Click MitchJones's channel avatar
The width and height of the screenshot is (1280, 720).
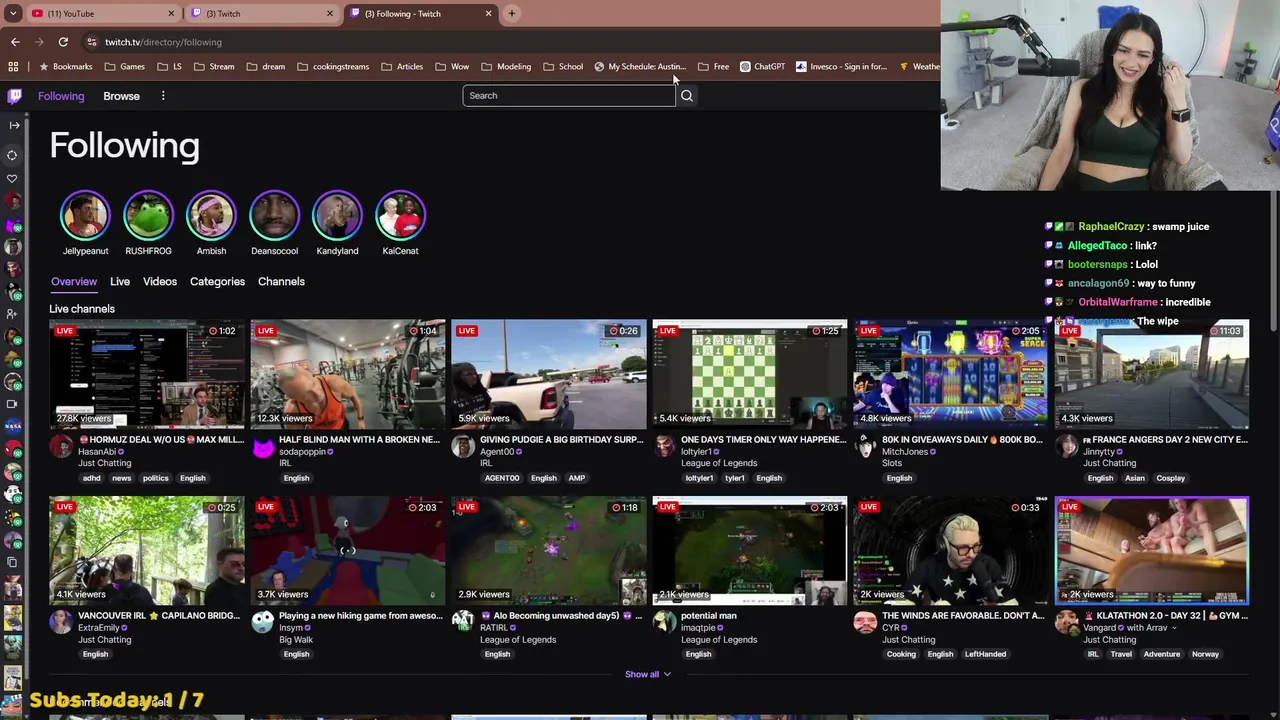click(x=865, y=446)
